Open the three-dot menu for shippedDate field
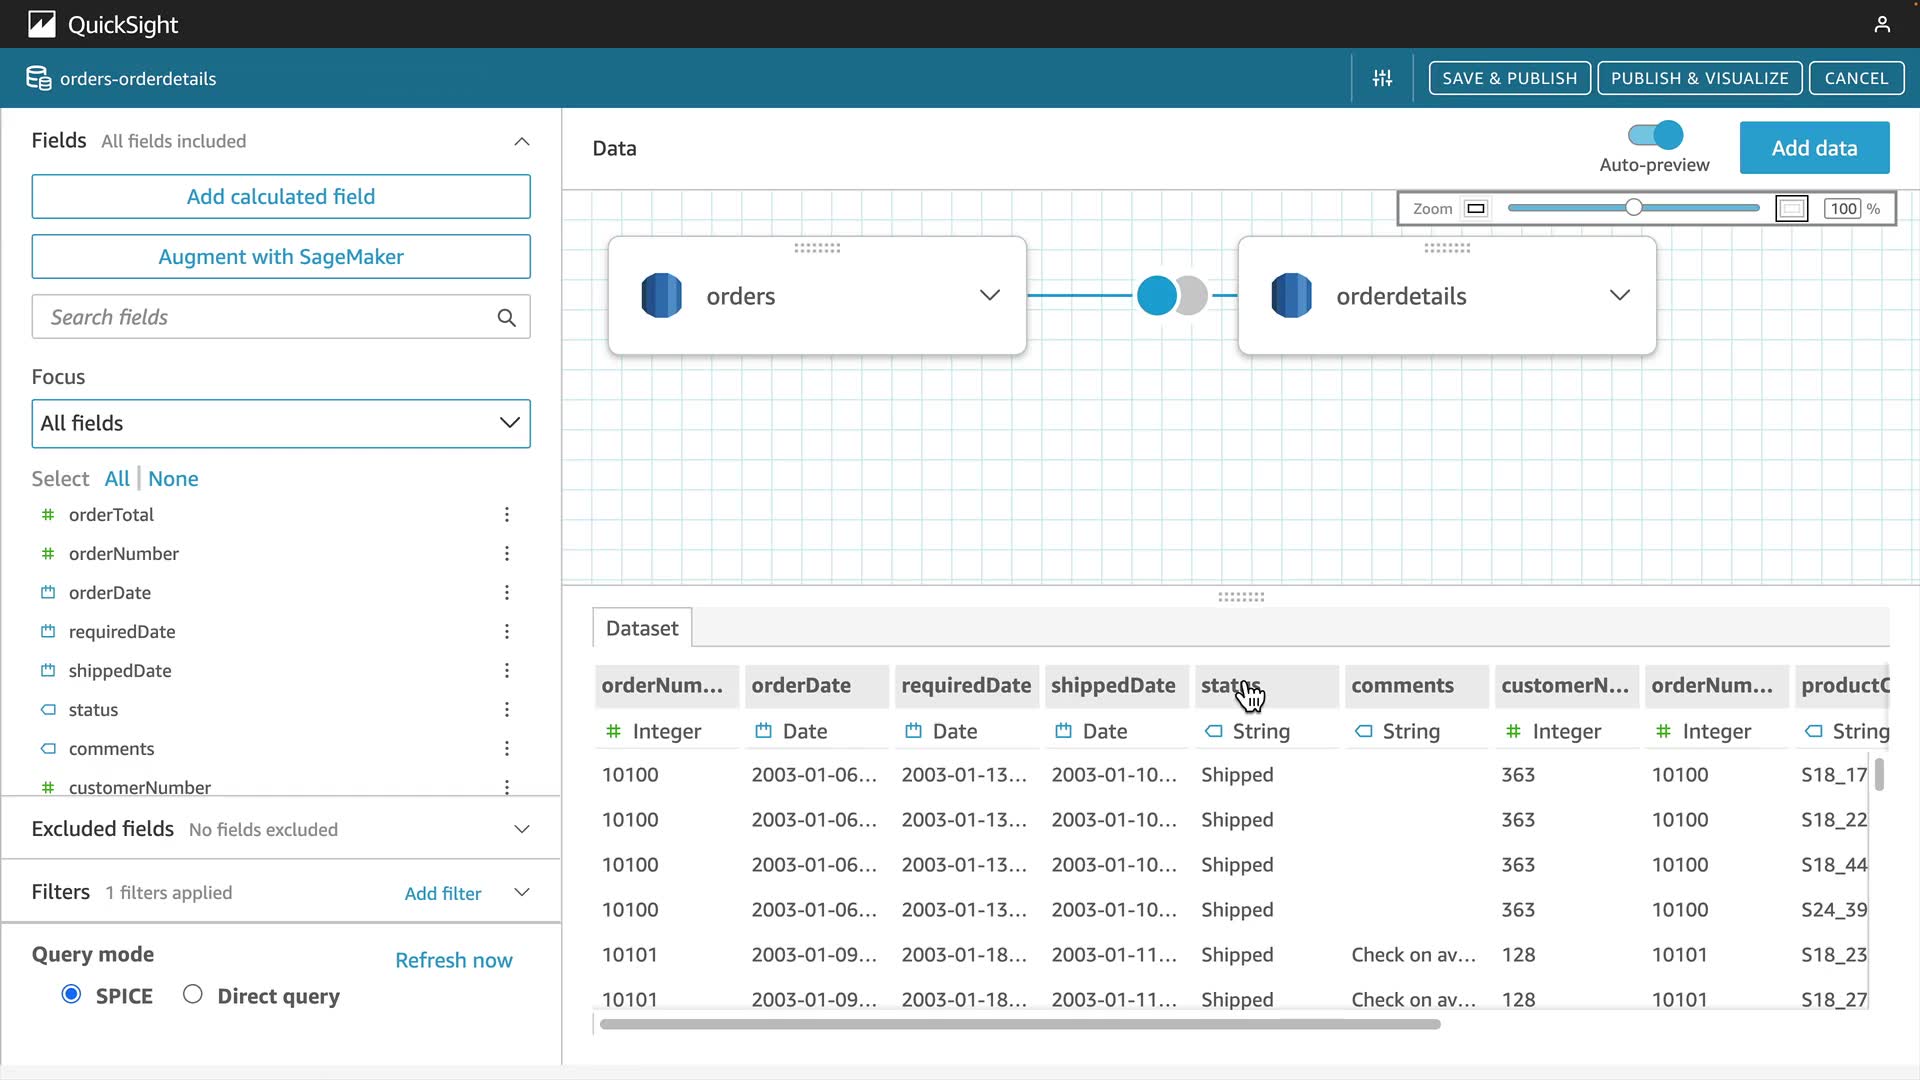The image size is (1920, 1080). point(507,671)
